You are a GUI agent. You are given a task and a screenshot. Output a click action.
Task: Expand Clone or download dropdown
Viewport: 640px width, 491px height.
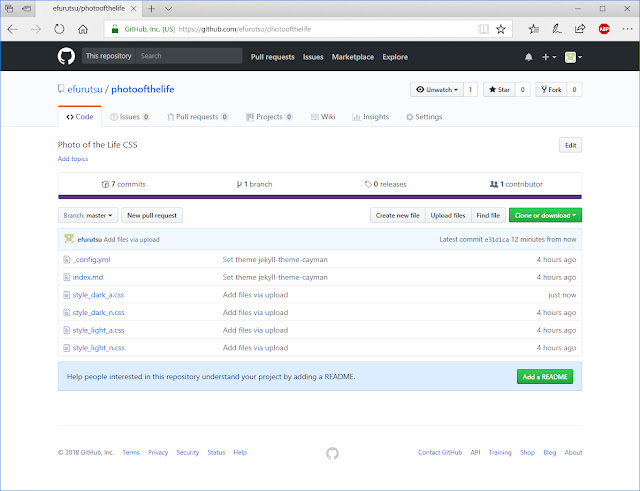click(545, 216)
